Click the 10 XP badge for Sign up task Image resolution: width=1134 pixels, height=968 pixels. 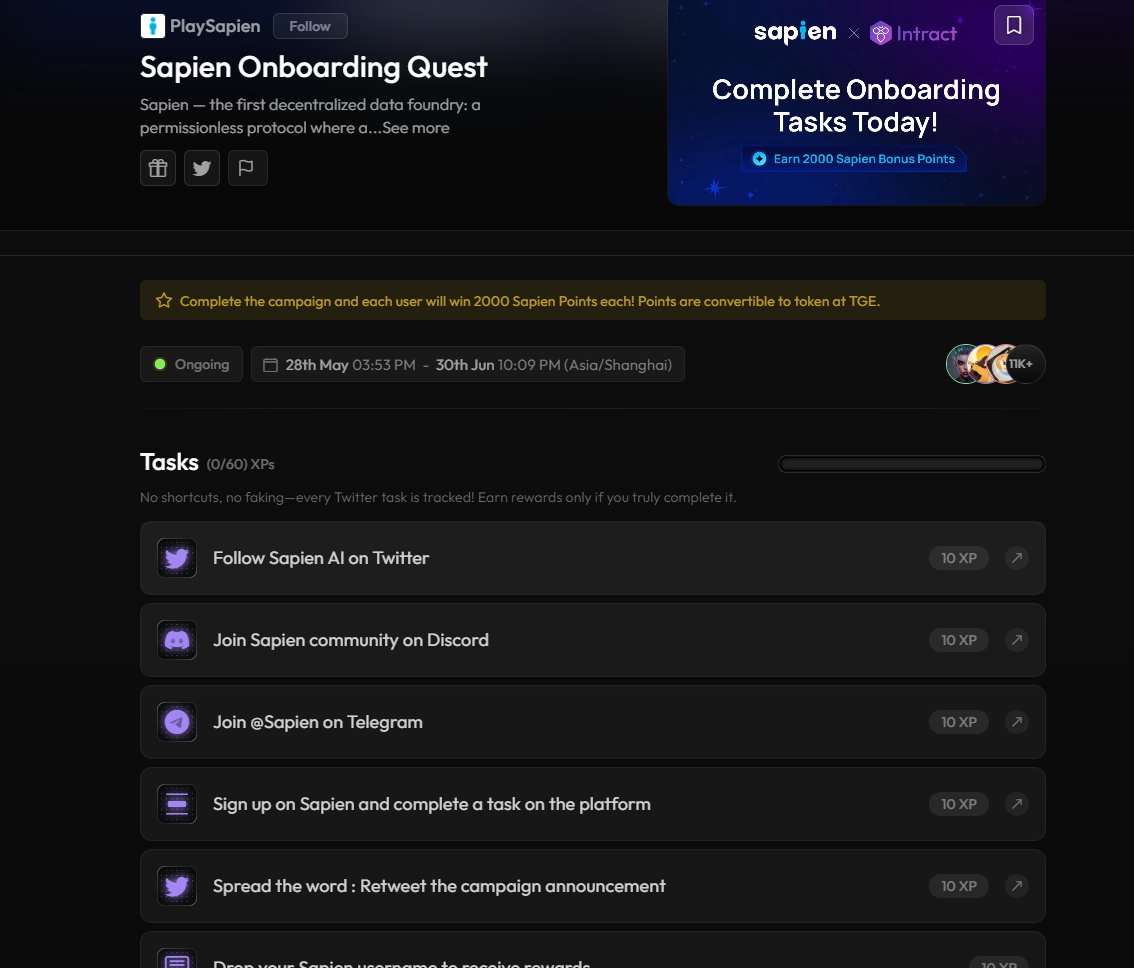[x=959, y=804]
